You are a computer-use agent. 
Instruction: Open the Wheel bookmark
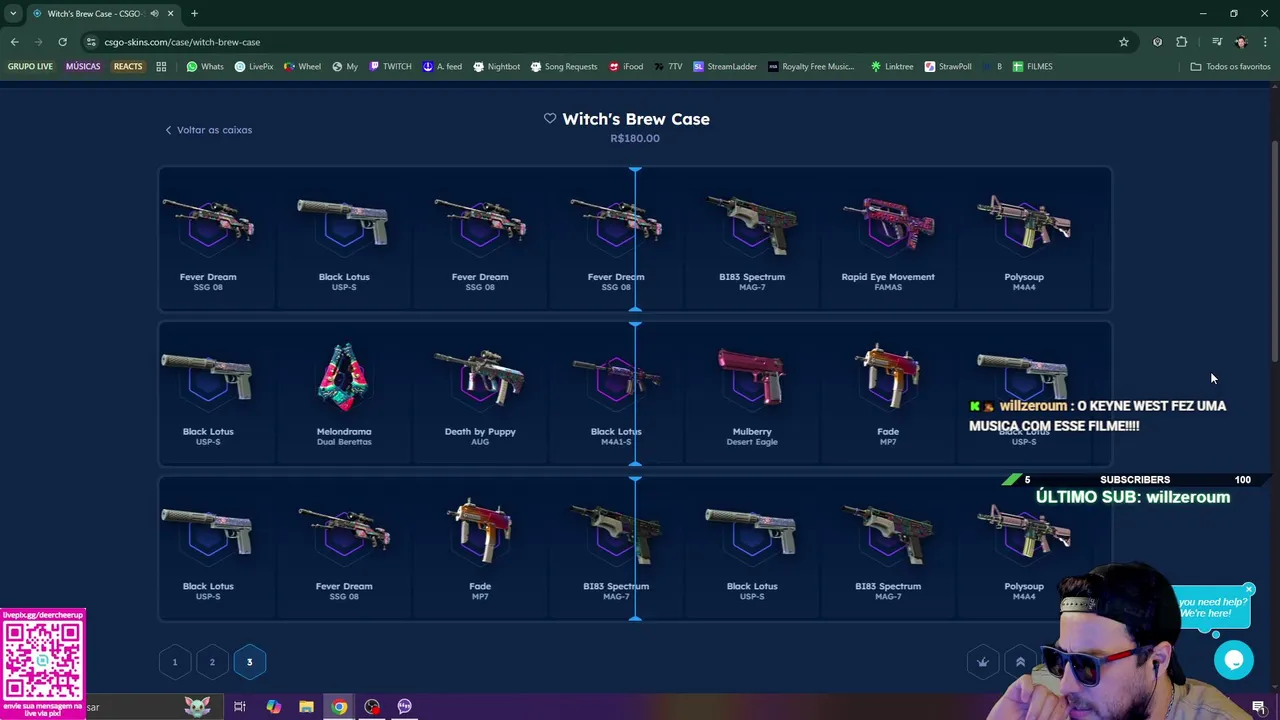click(x=302, y=66)
